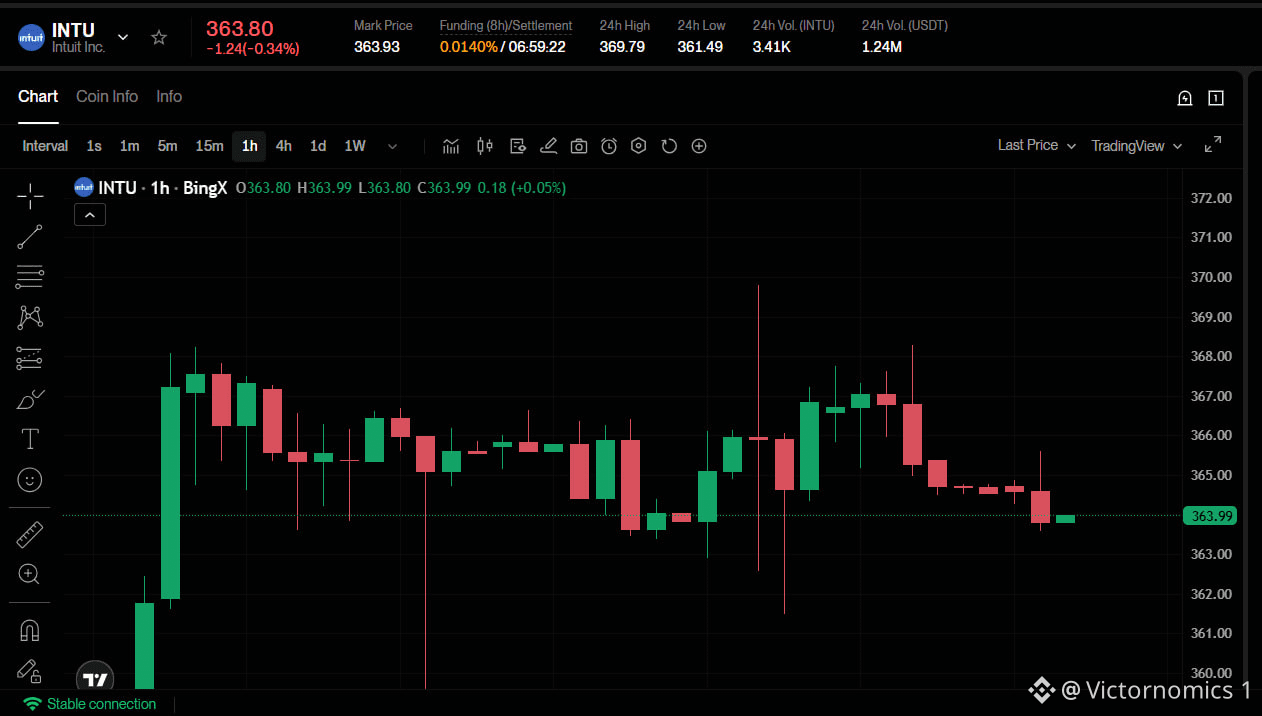
Task: Select the Text annotation tool
Action: [x=30, y=439]
